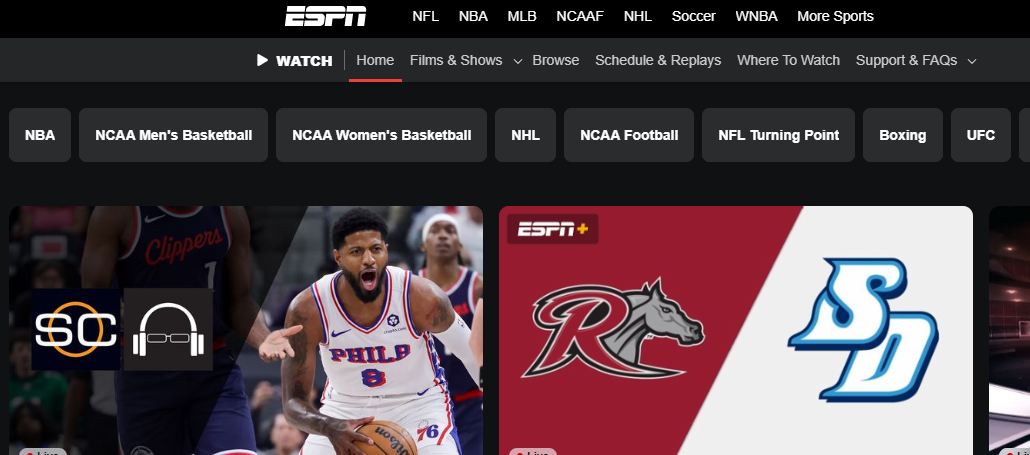Open the WNBA link in top bar
1030x455 pixels.
click(757, 16)
